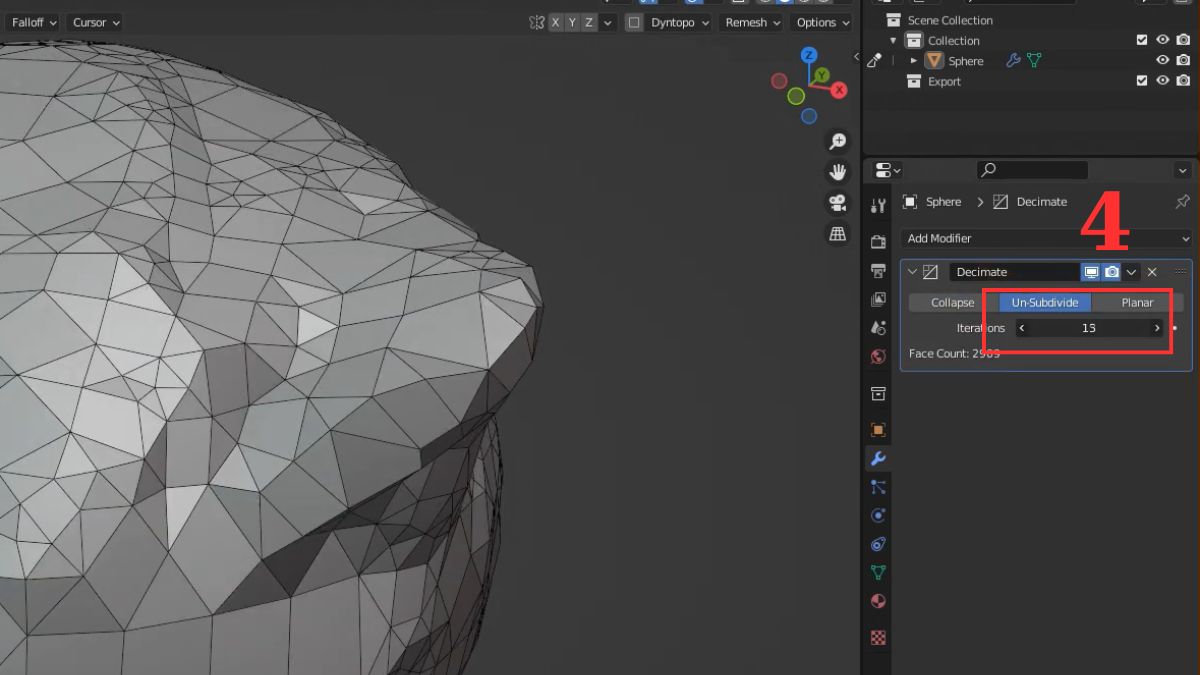Open the Remesh dropdown
The image size is (1200, 675).
point(753,22)
